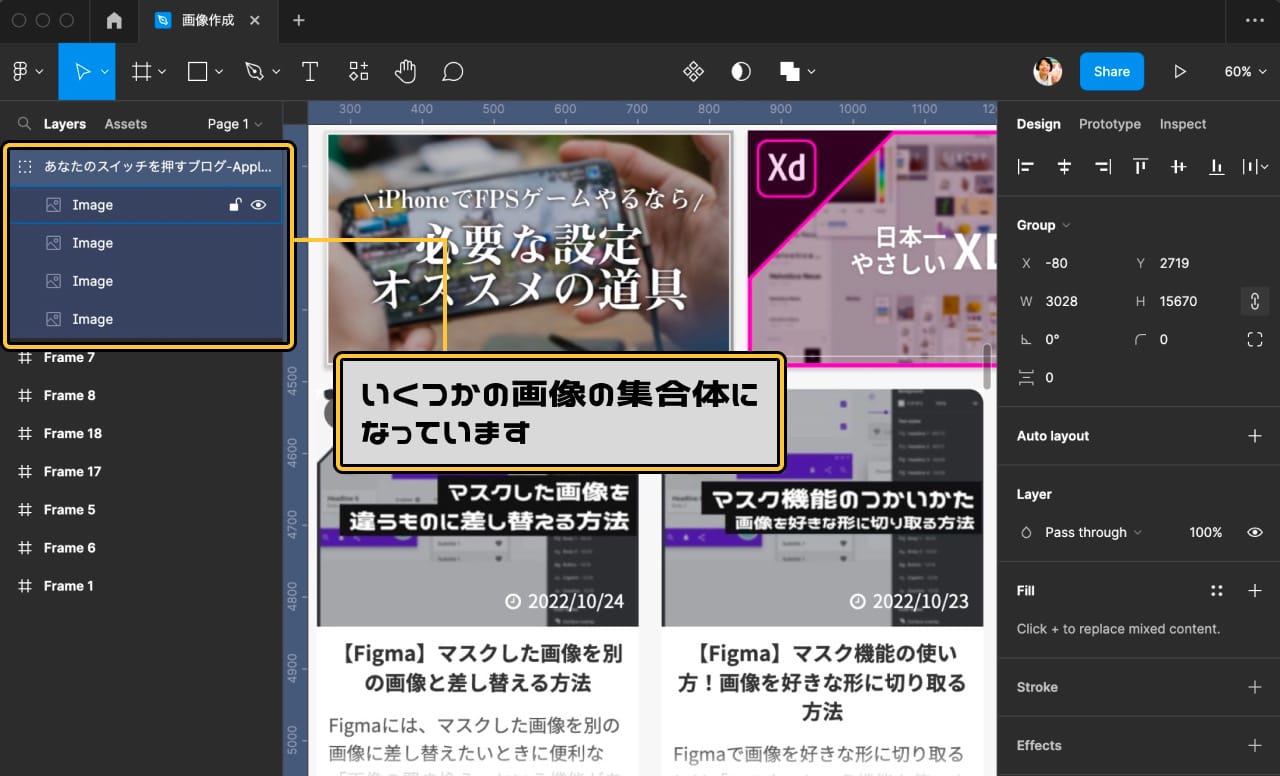Edit the layer opacity 100% field
Screen dimensions: 1280x776
[1206, 533]
